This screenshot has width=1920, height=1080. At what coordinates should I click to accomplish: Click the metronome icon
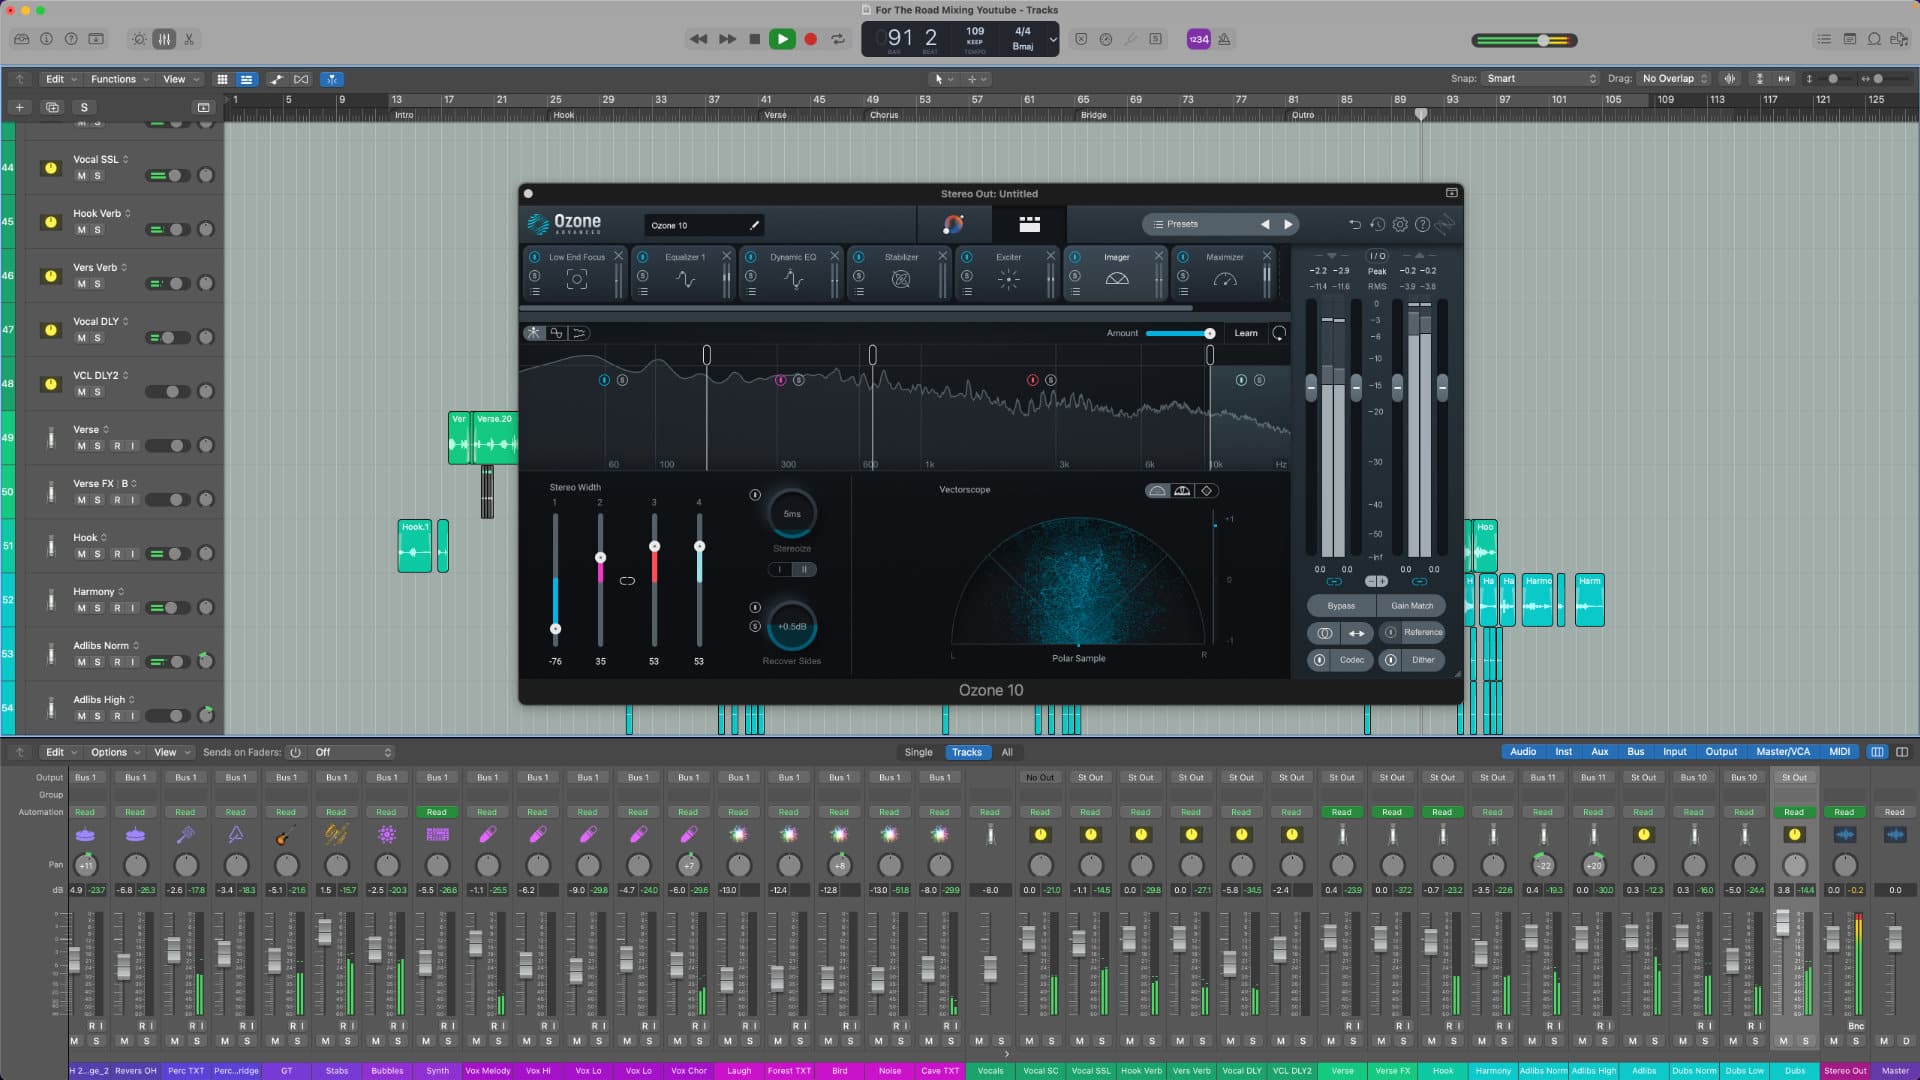[1224, 39]
